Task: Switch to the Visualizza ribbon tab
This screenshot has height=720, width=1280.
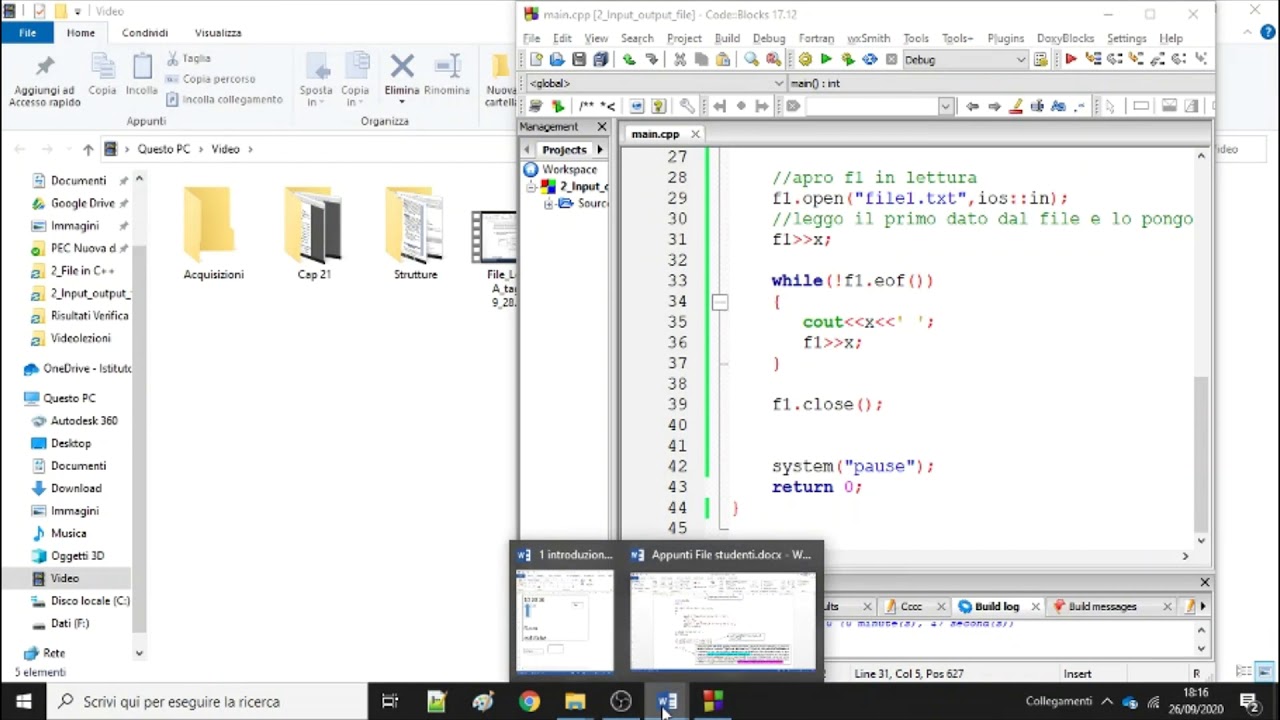Action: pyautogui.click(x=218, y=33)
